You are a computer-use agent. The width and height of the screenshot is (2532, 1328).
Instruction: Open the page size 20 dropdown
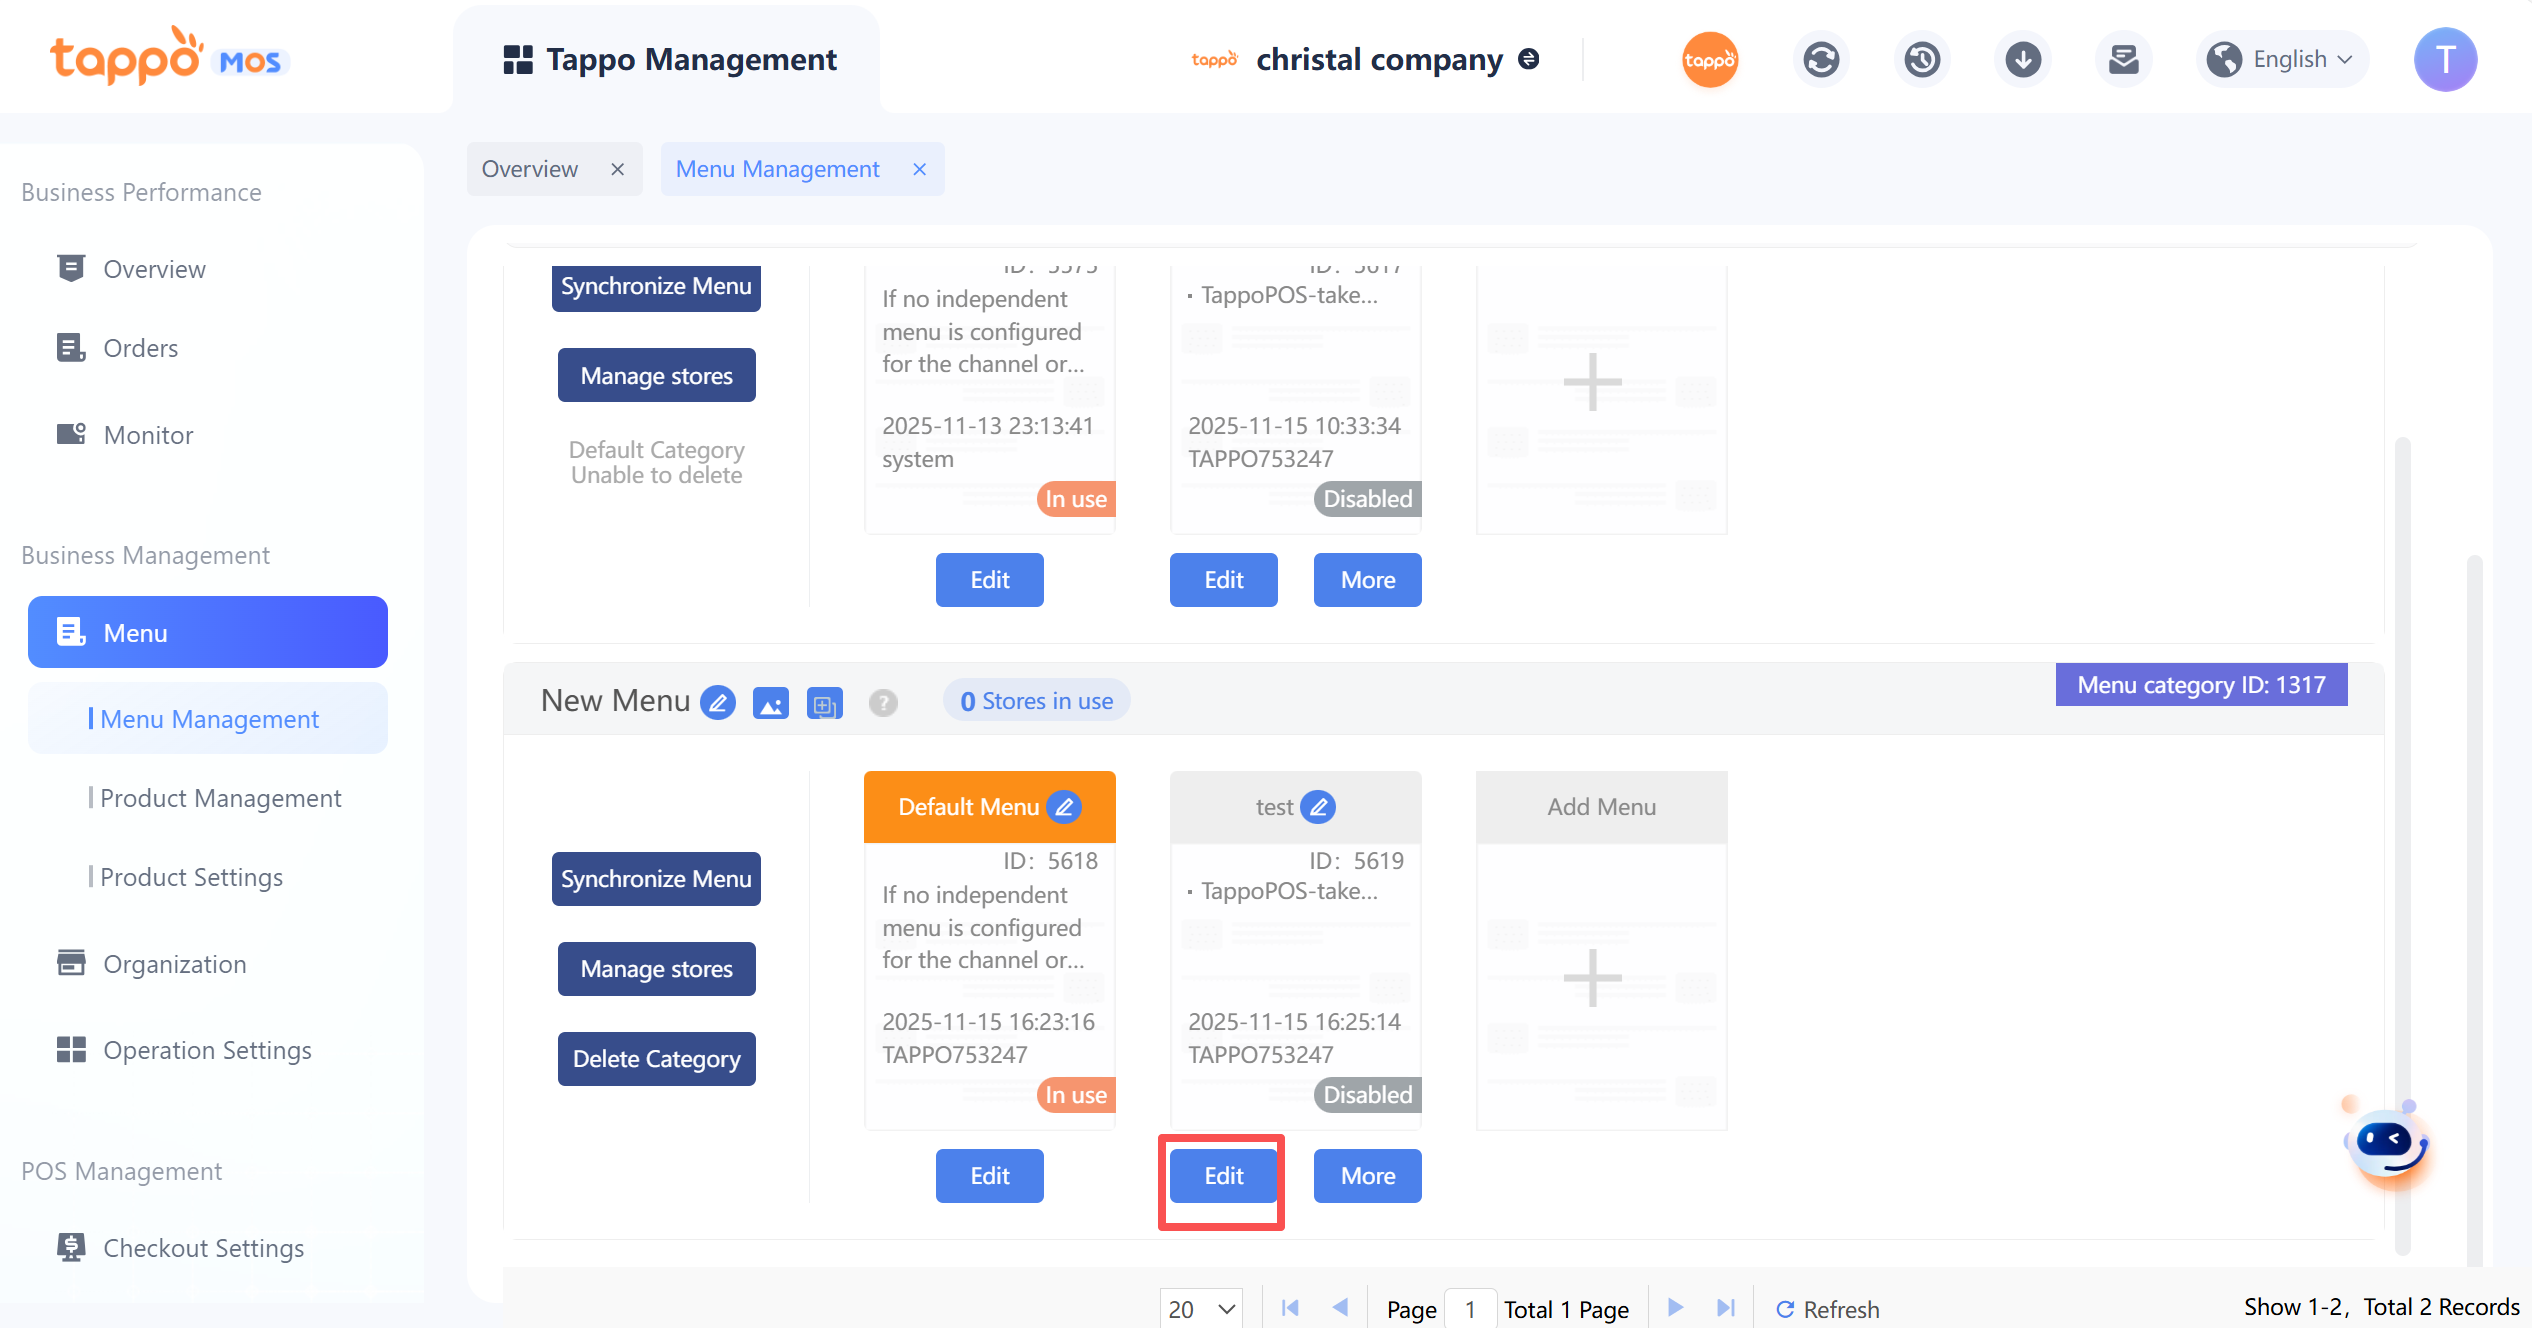(x=1201, y=1308)
